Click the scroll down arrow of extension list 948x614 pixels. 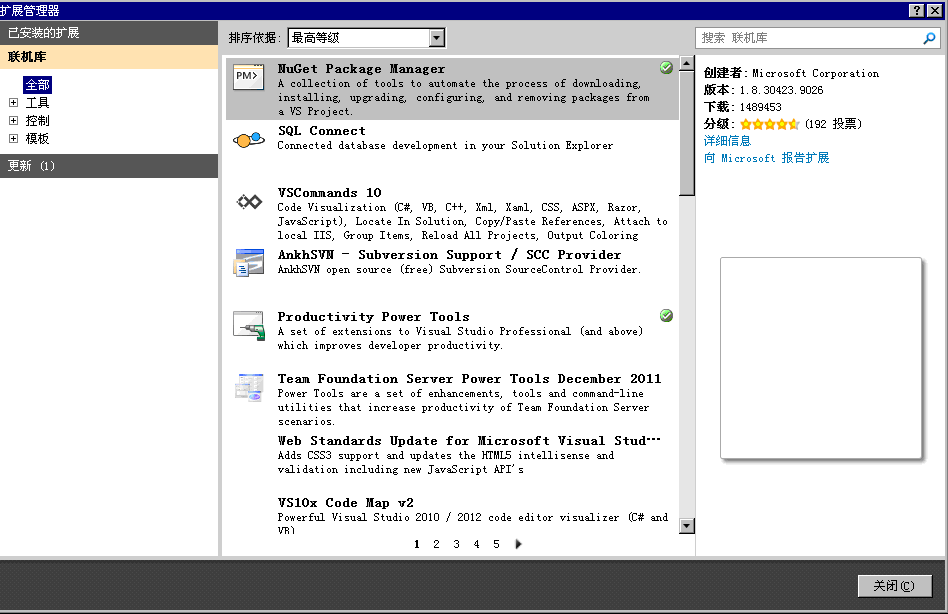click(686, 526)
